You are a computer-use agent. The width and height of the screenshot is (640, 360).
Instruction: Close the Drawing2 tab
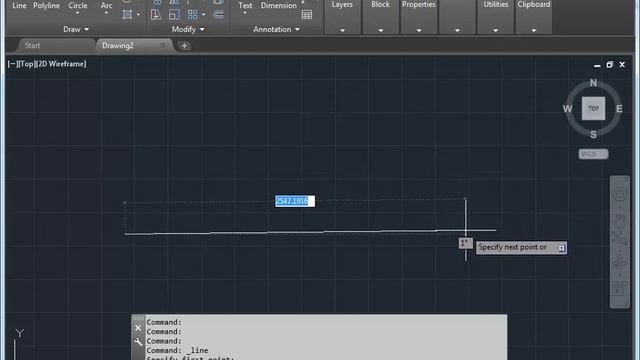(163, 45)
